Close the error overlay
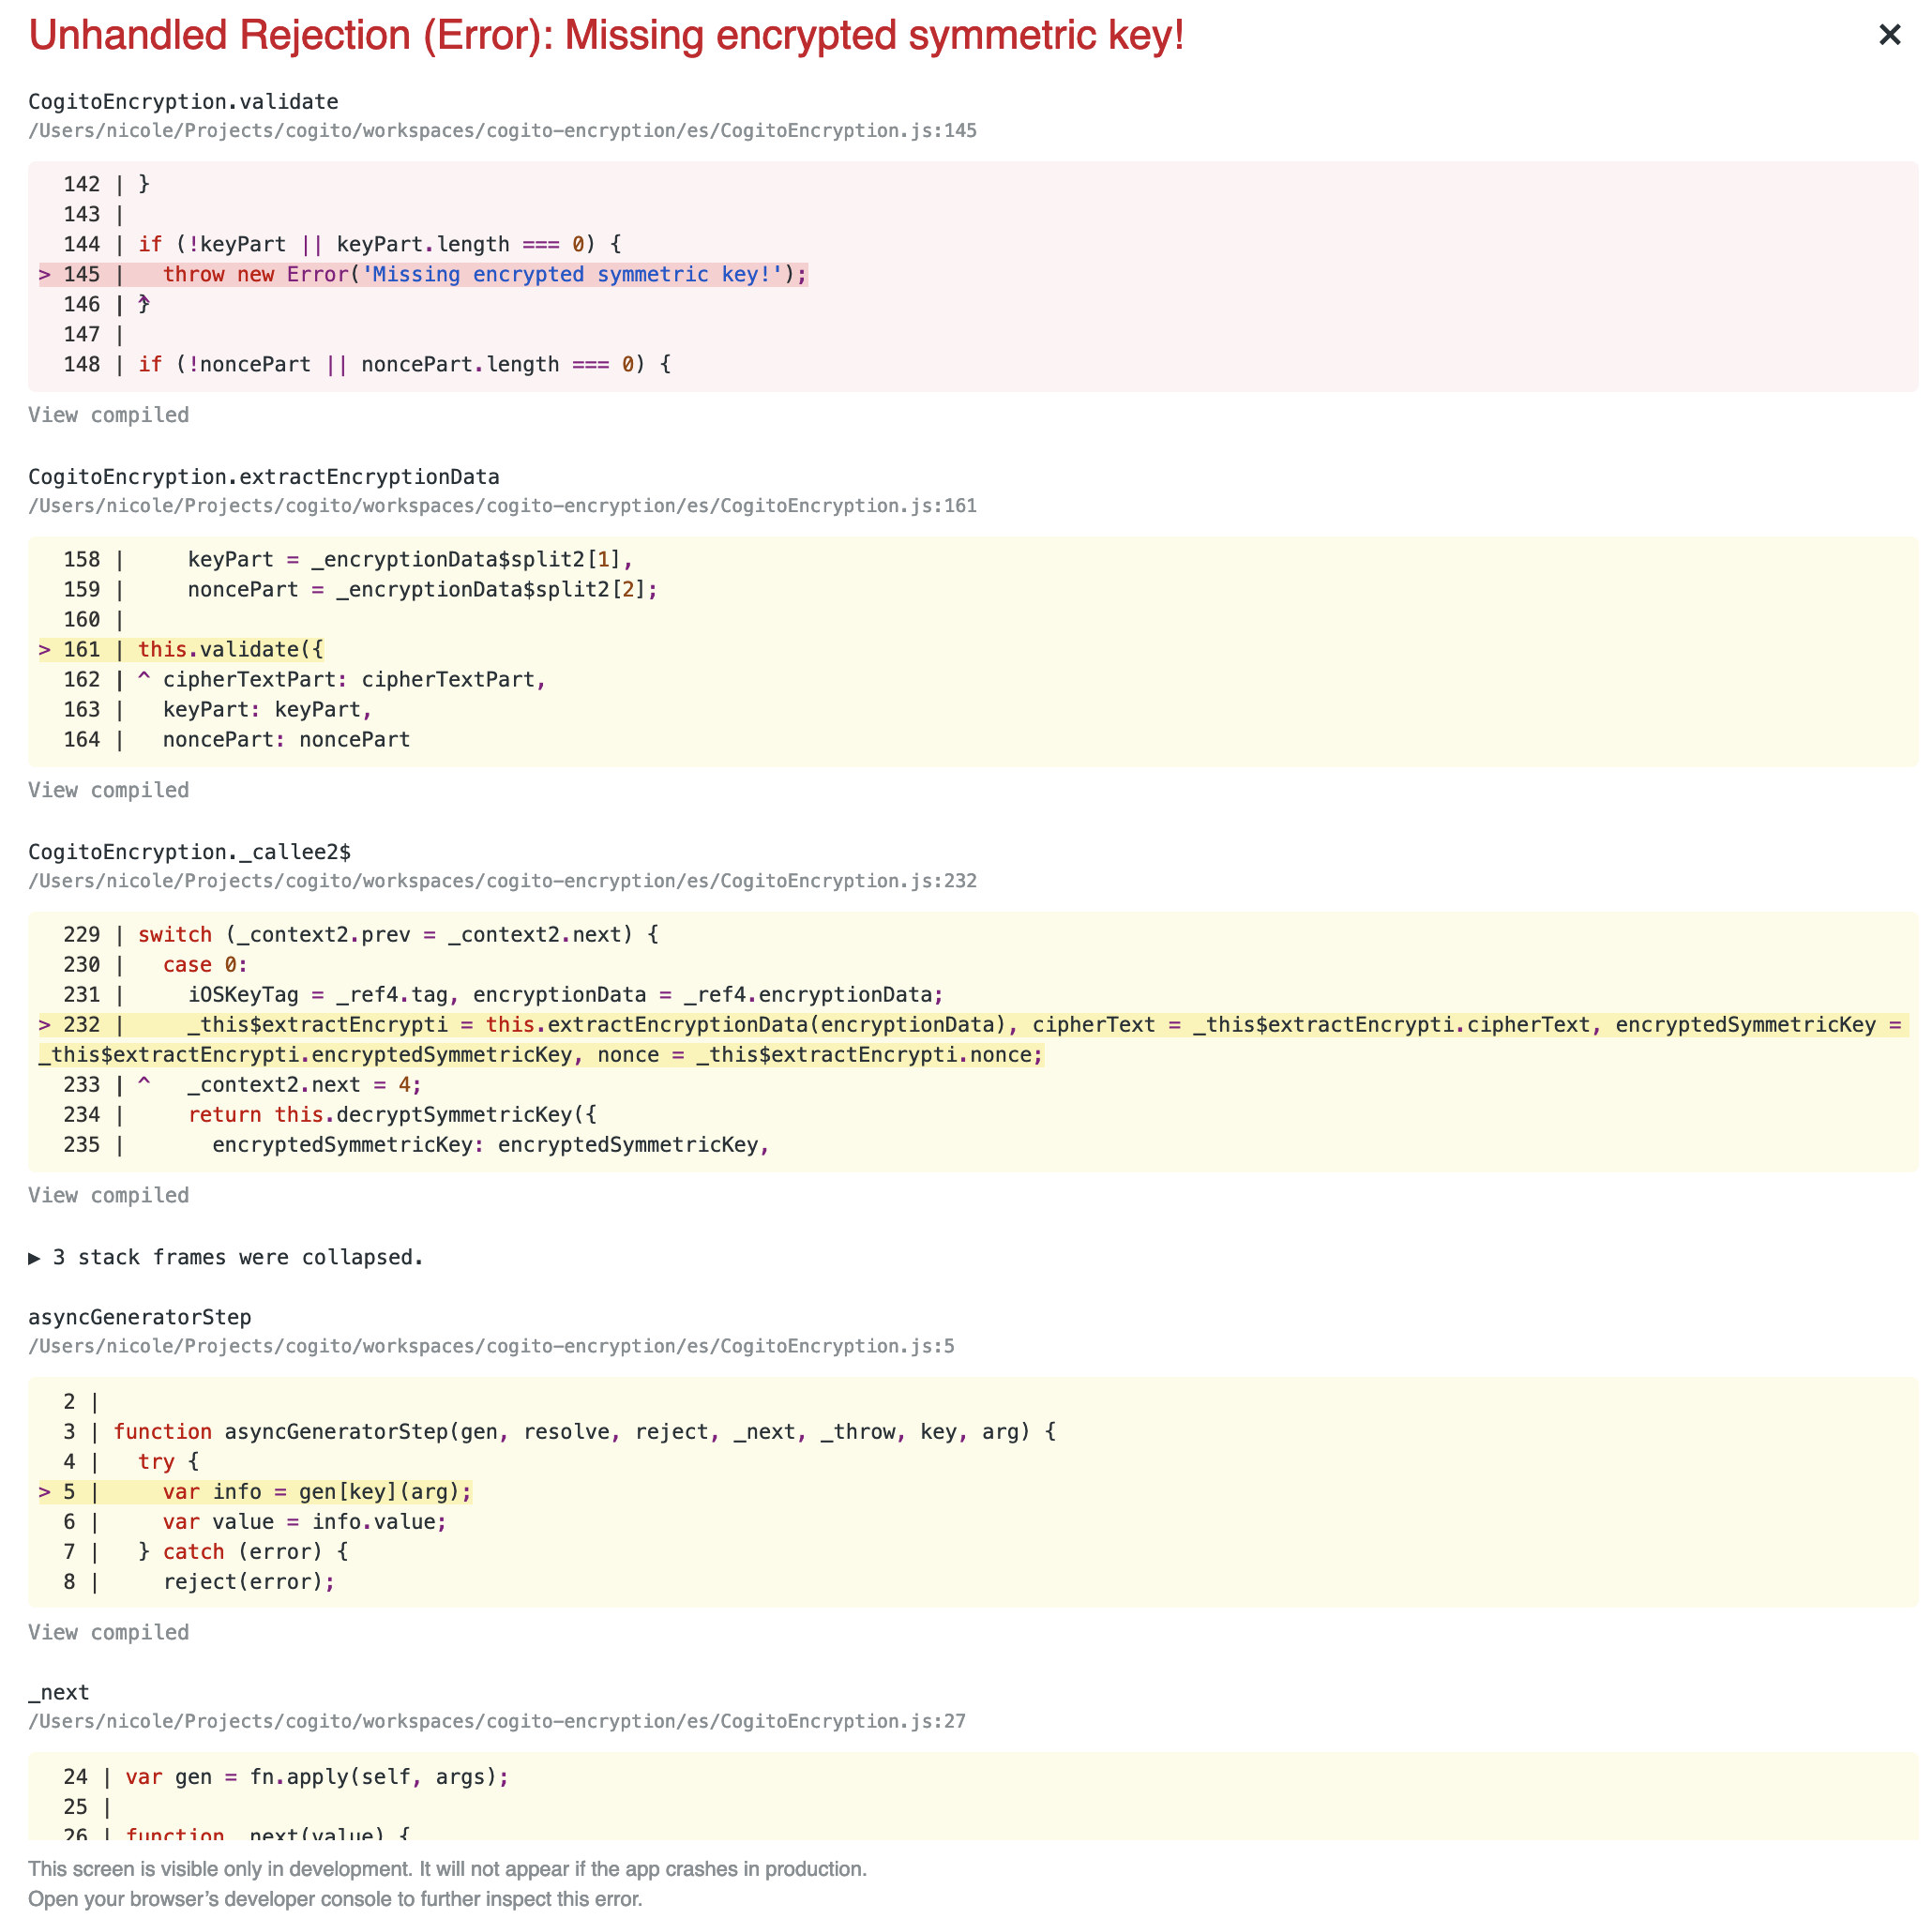Viewport: 1932px width, 1919px height. (x=1890, y=35)
